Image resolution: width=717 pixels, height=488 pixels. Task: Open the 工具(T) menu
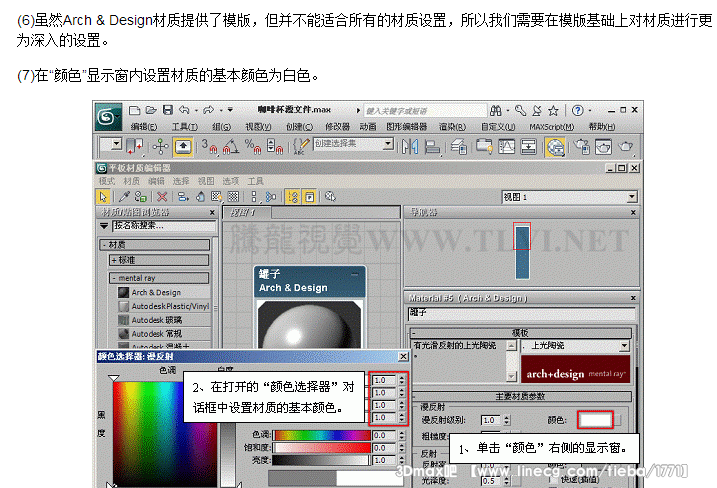click(185, 127)
